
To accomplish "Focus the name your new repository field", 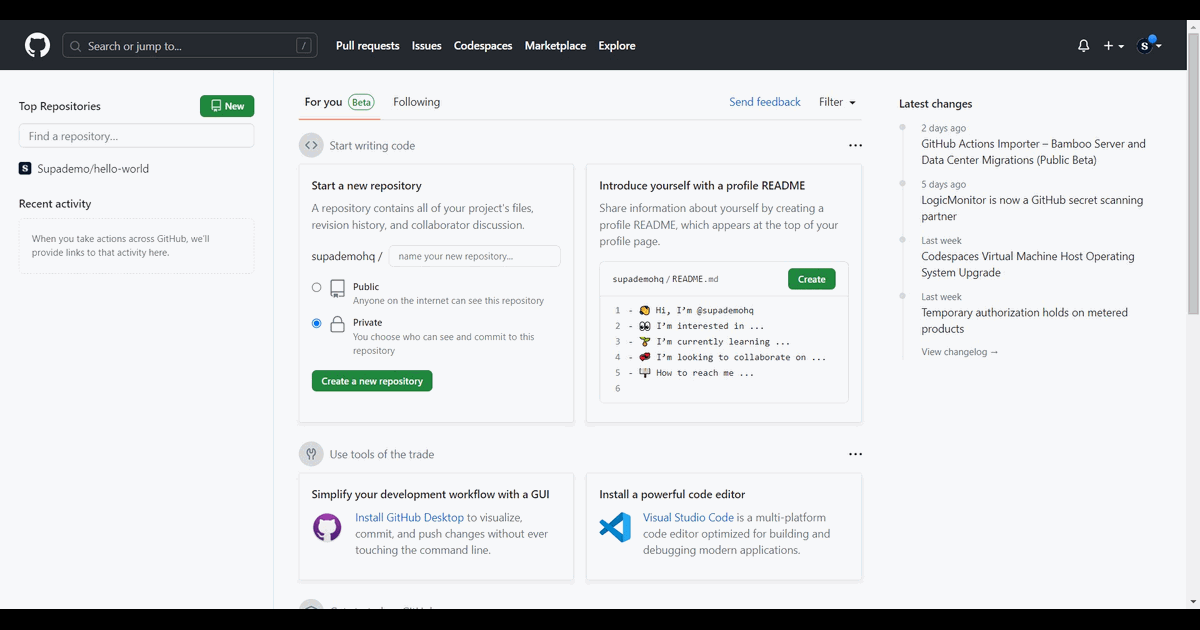I will [474, 256].
